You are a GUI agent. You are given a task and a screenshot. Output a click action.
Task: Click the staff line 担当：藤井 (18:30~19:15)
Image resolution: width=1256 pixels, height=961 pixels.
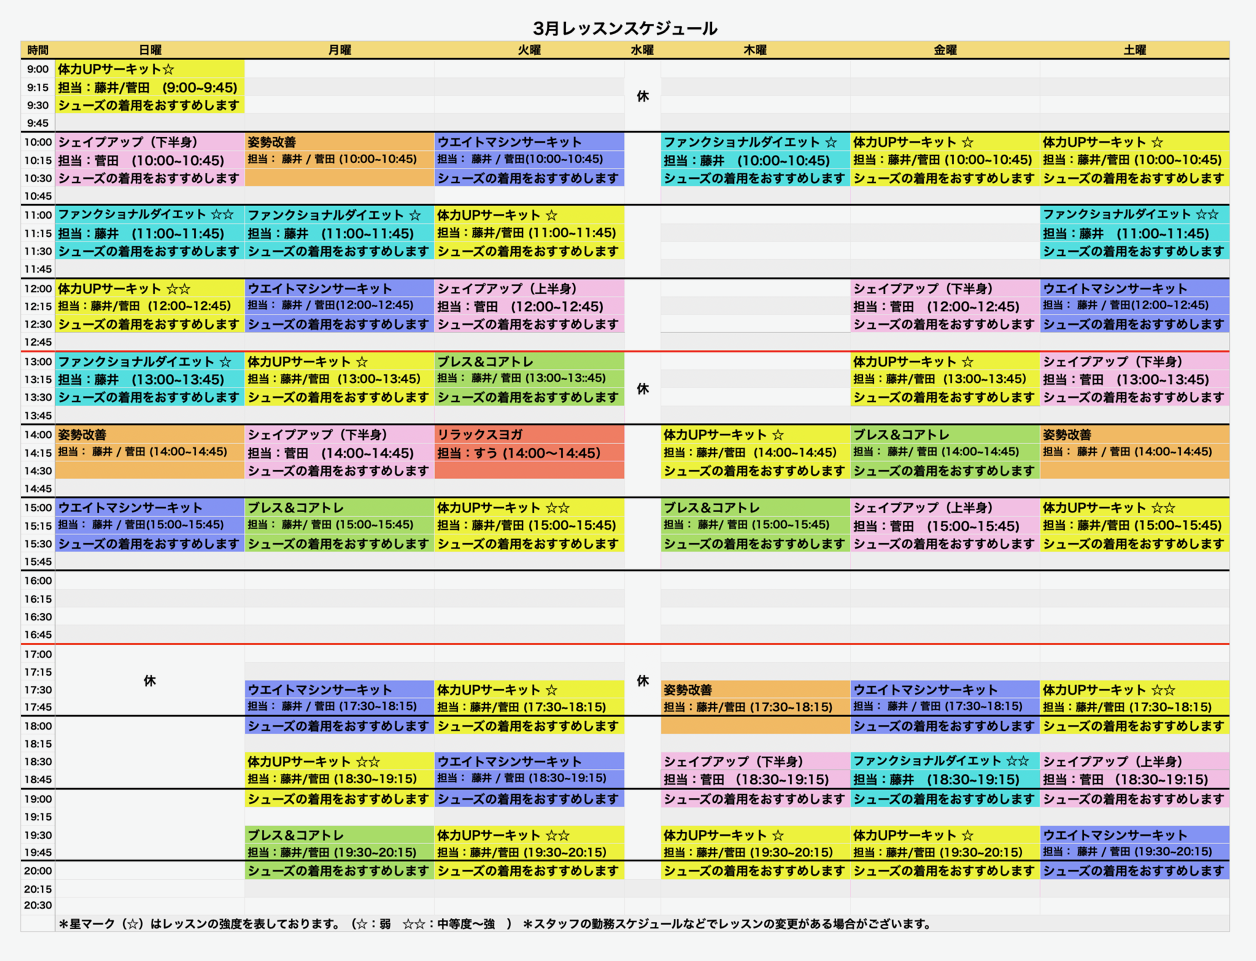click(937, 780)
